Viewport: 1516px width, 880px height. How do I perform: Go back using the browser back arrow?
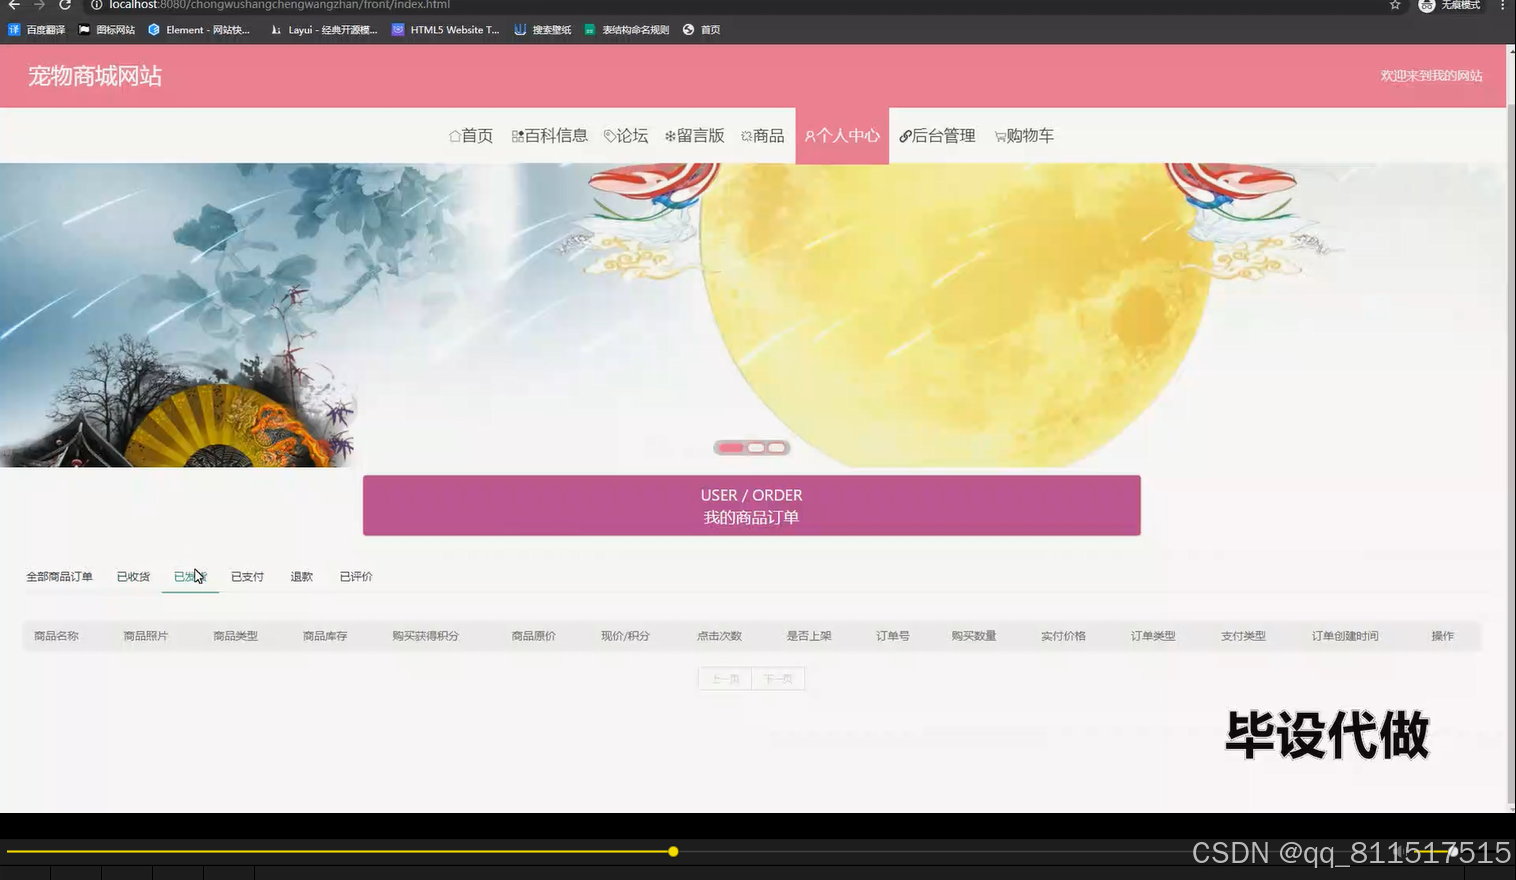pos(14,5)
